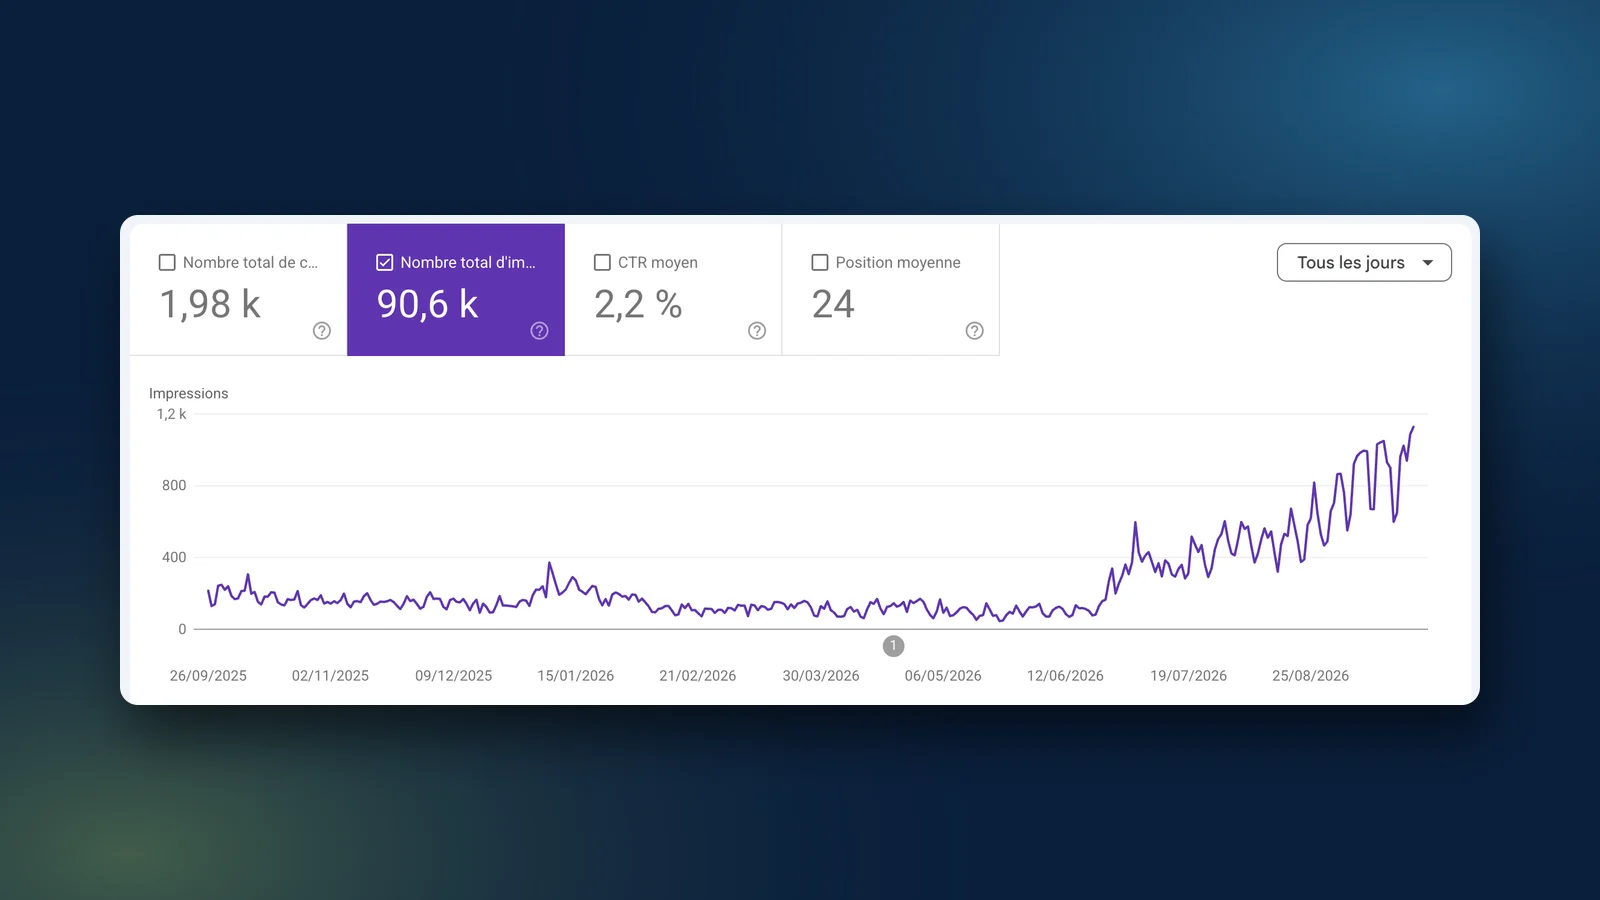Screen dimensions: 1600x900
Task: Open the Tous les jours dropdown
Action: point(1364,262)
